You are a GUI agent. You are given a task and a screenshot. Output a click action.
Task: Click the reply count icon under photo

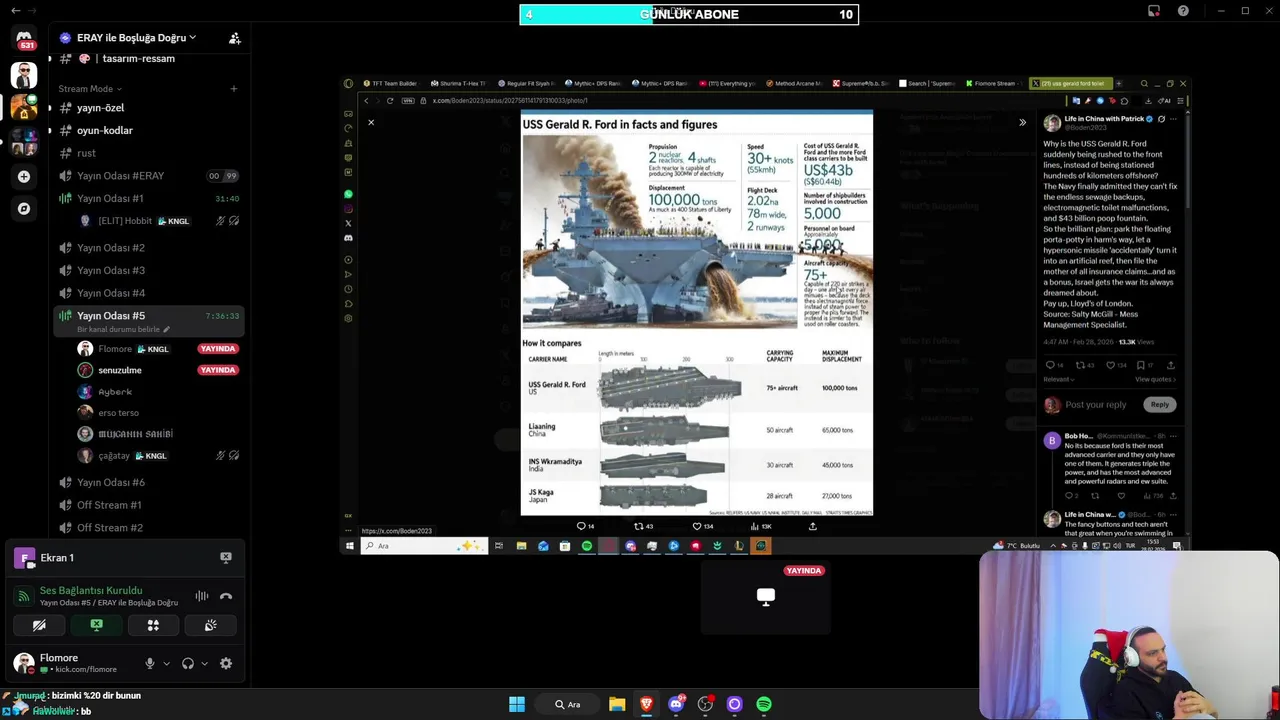tap(581, 526)
